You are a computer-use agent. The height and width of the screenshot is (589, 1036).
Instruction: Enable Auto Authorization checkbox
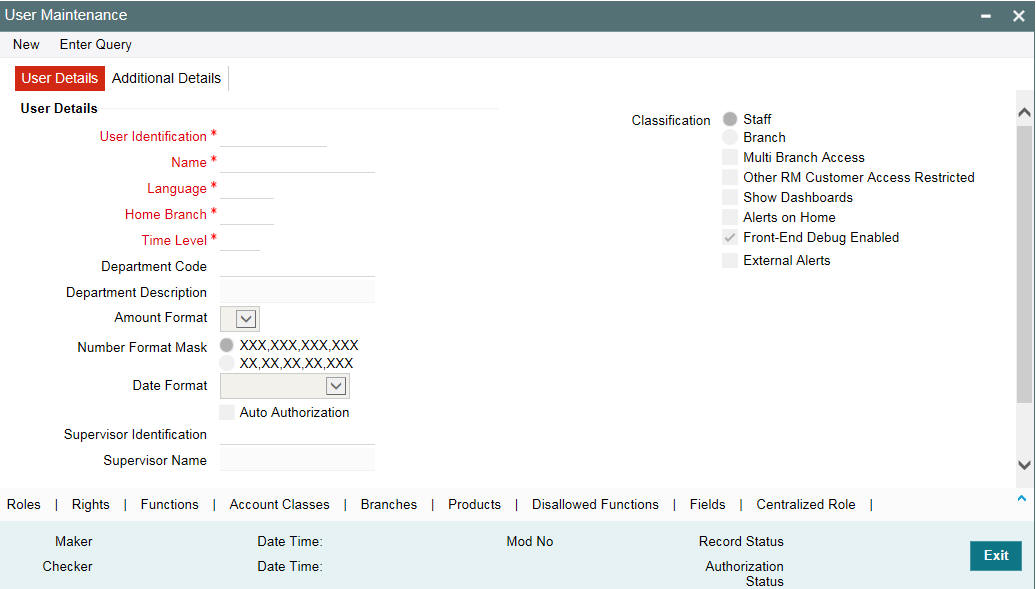click(227, 412)
